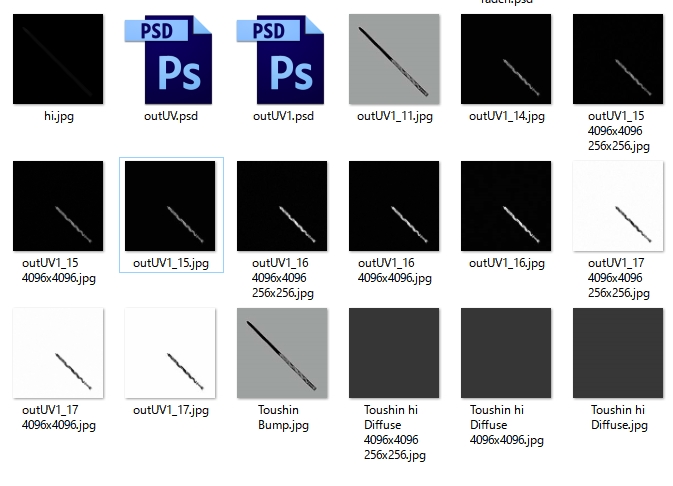Viewport: 673px width, 486px height.
Task: Select the Toushin hi Diffuse.jpg thumbnail
Action: click(x=618, y=353)
